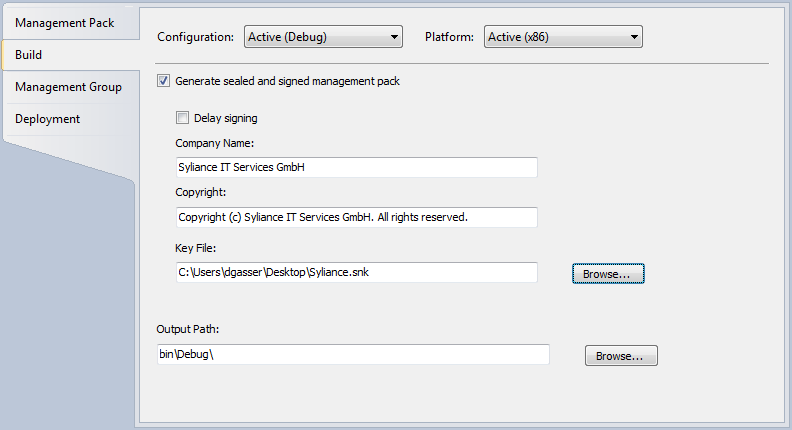Go to the Deployment tab

coord(48,119)
